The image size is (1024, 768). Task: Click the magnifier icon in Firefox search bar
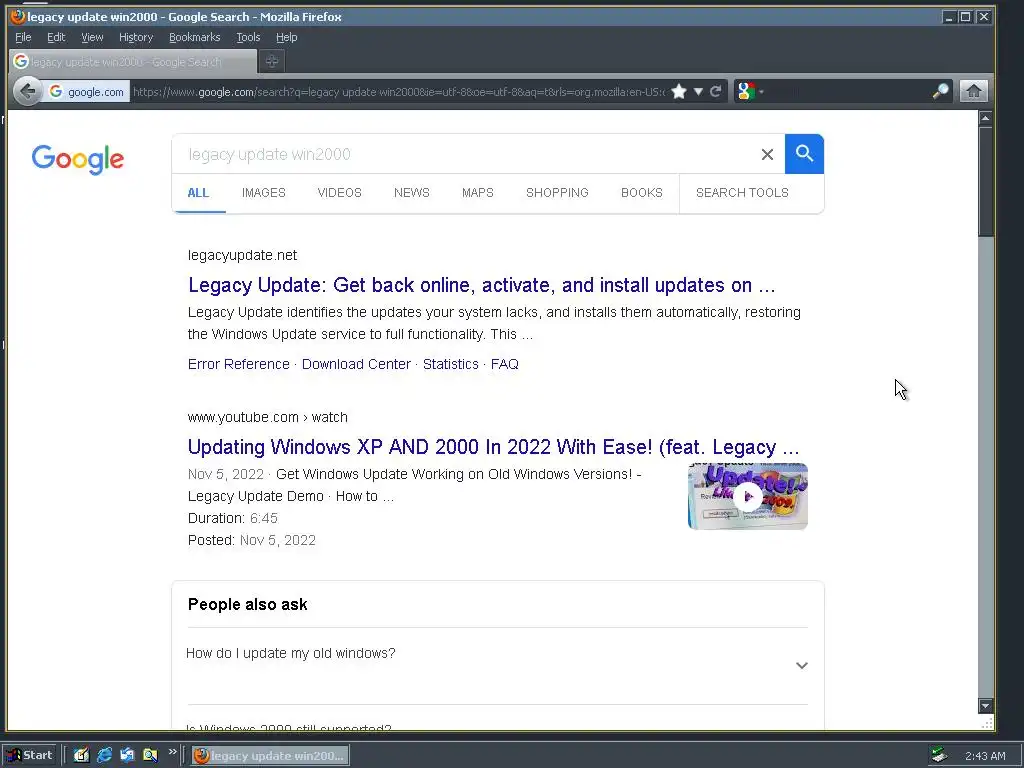coord(940,91)
